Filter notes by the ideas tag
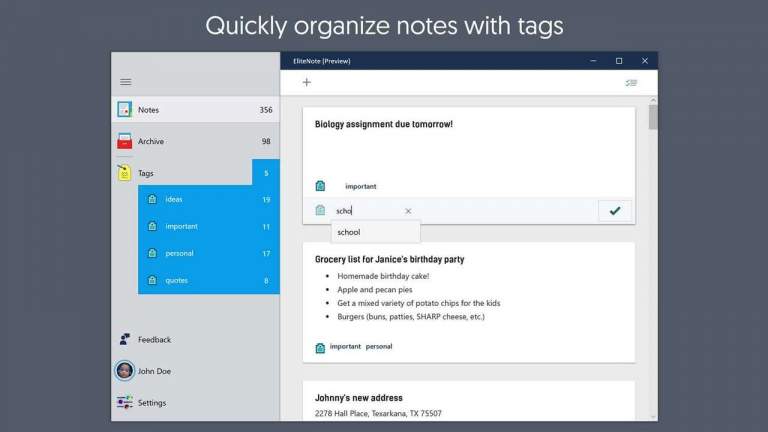768x432 pixels. pos(209,199)
